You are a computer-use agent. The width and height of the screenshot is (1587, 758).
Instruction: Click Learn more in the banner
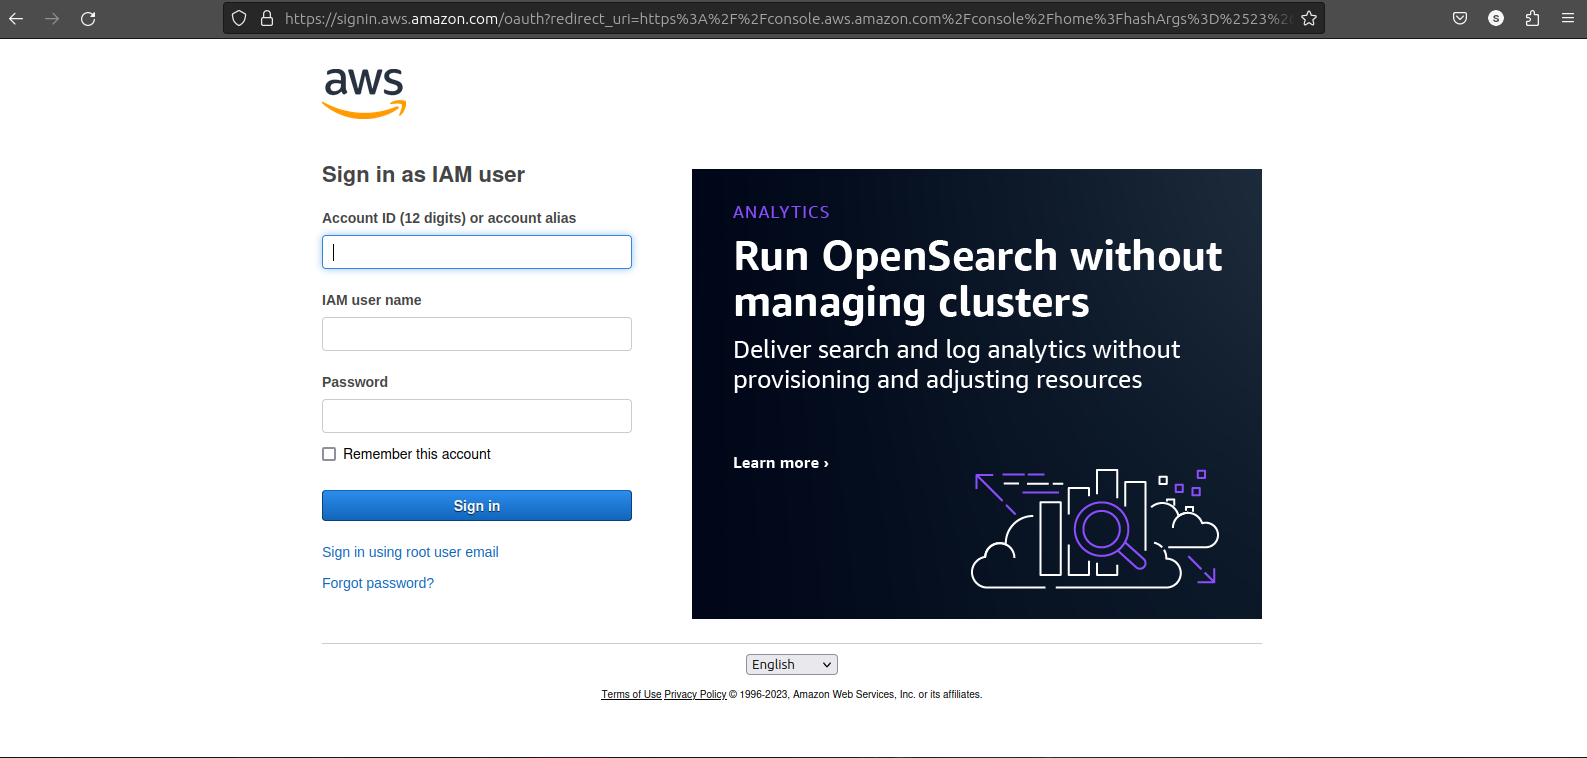781,463
